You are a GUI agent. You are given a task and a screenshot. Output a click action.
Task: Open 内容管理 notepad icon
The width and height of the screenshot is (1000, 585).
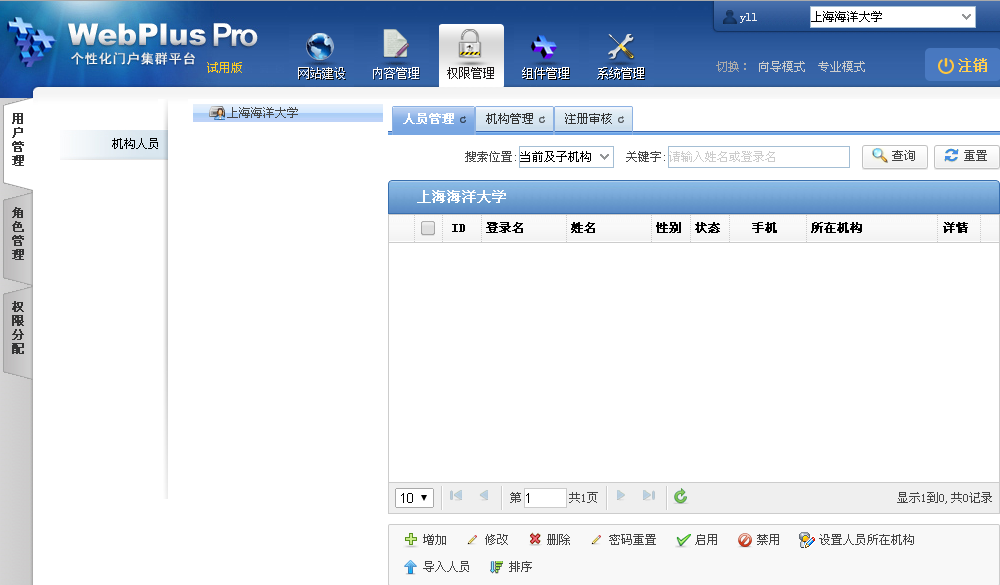click(396, 48)
